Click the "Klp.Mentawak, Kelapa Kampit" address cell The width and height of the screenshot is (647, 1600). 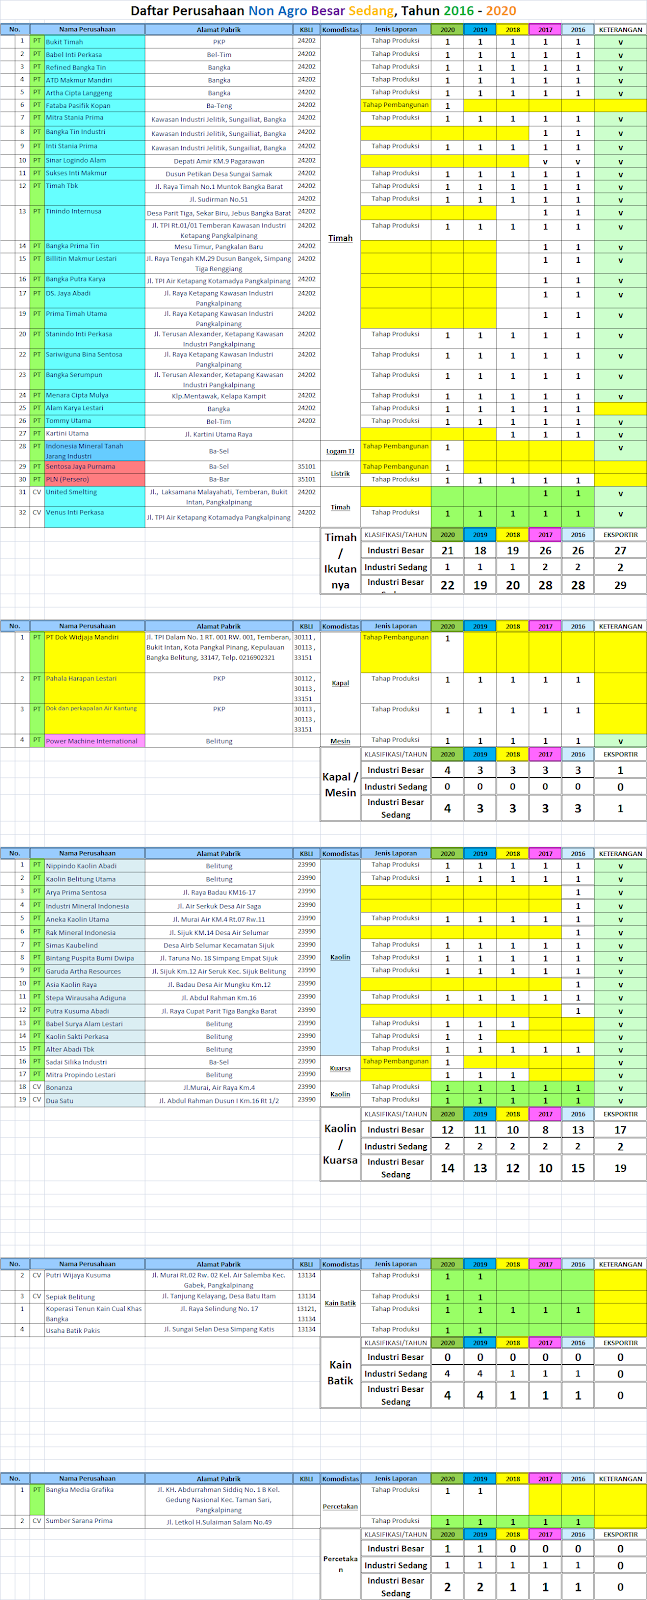pos(219,395)
